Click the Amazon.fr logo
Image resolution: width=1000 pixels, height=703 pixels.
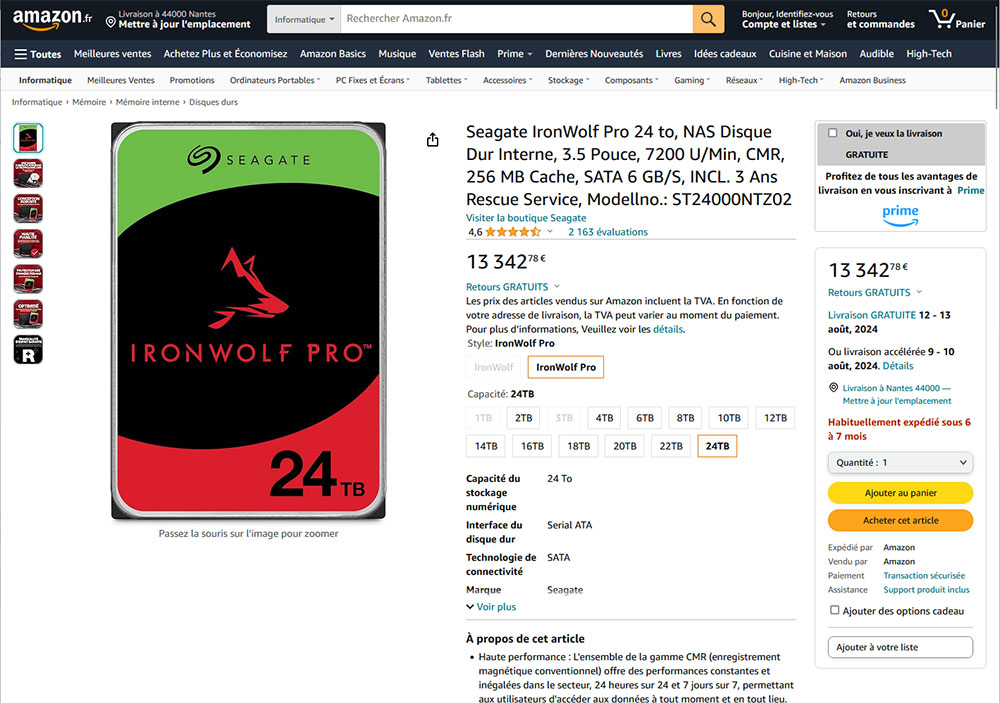[x=52, y=18]
